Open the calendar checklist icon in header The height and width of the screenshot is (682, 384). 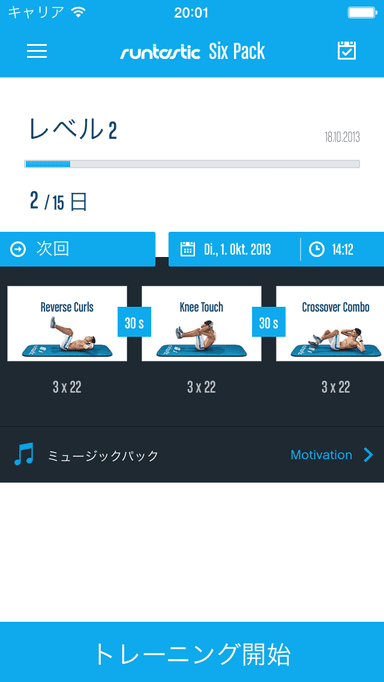click(347, 51)
